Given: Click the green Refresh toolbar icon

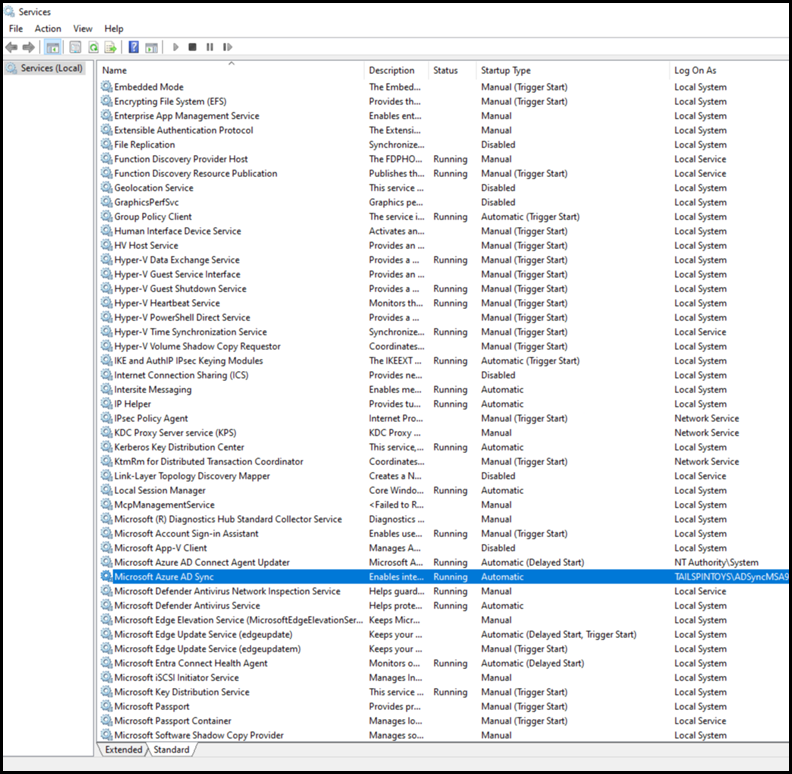Looking at the screenshot, I should click(x=93, y=47).
